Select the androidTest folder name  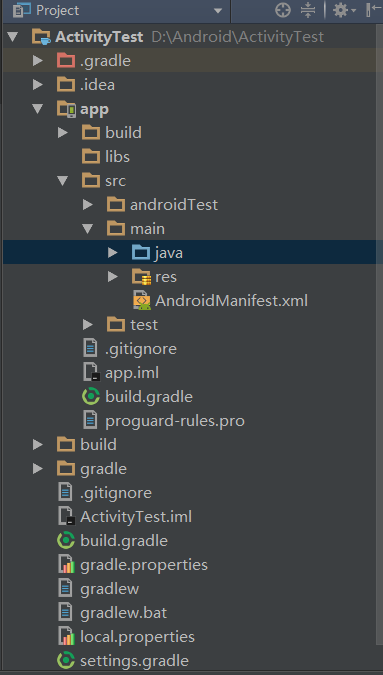point(174,205)
